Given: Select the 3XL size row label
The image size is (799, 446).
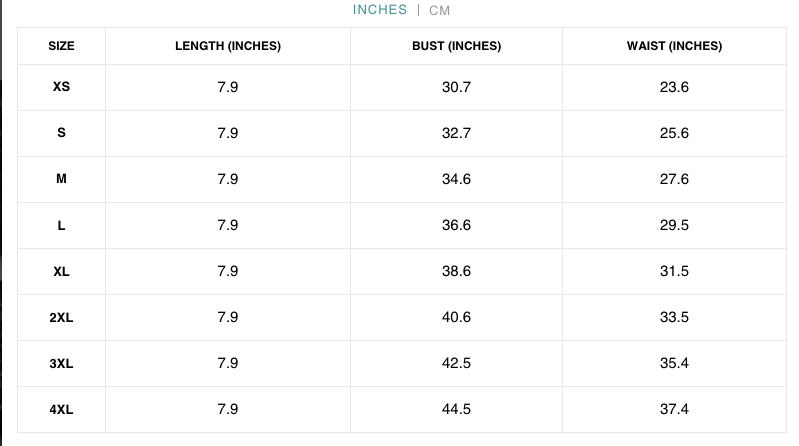Looking at the screenshot, I should coord(61,363).
